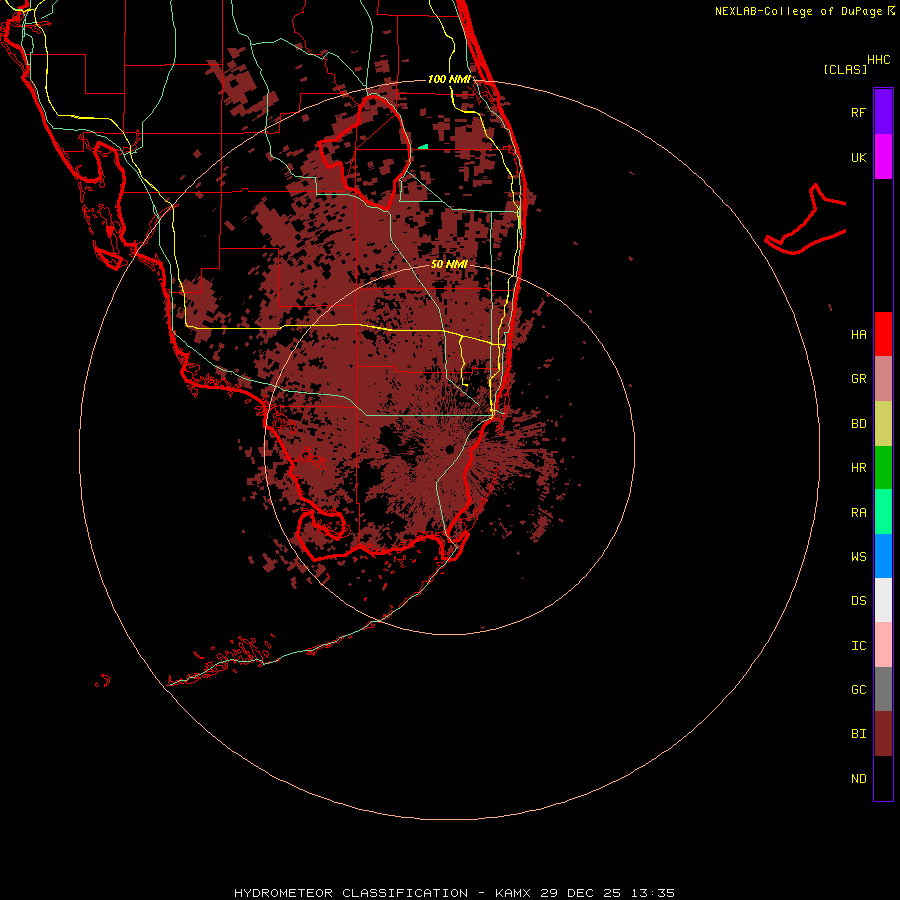900x900 pixels.
Task: Click the 'IC' legend label
Action: 859,646
